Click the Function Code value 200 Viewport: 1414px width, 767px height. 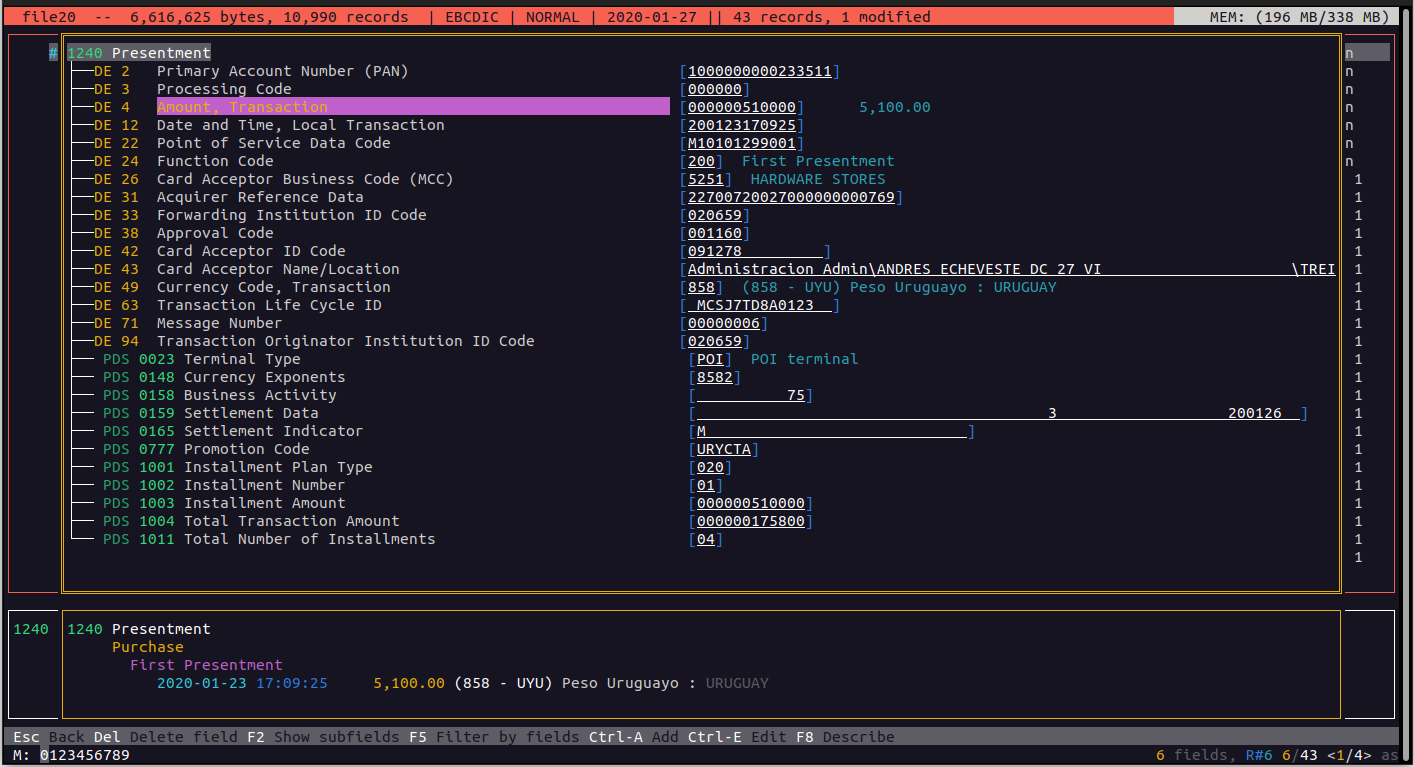pos(701,161)
